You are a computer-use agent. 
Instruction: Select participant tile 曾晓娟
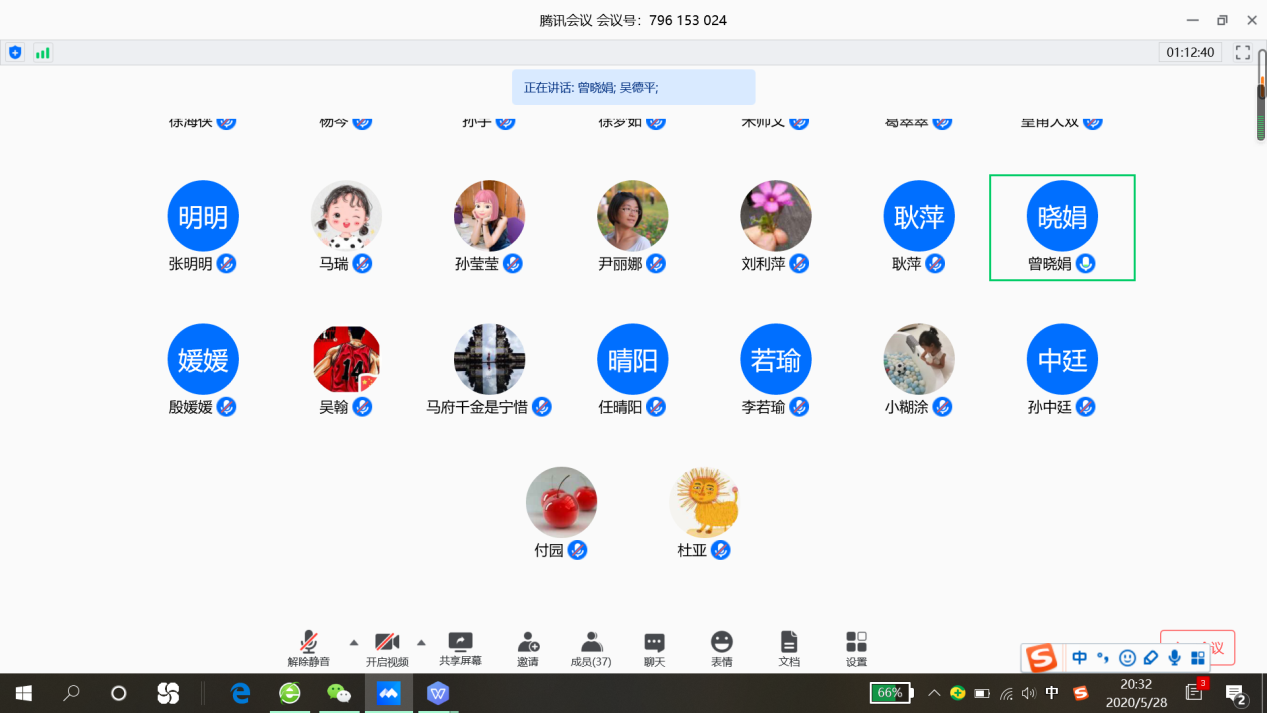click(1062, 227)
